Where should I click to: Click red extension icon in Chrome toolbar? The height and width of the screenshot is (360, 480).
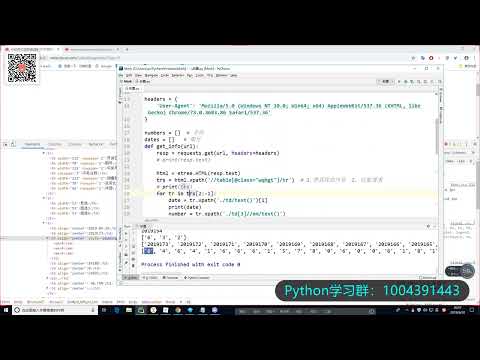pyautogui.click(x=431, y=58)
